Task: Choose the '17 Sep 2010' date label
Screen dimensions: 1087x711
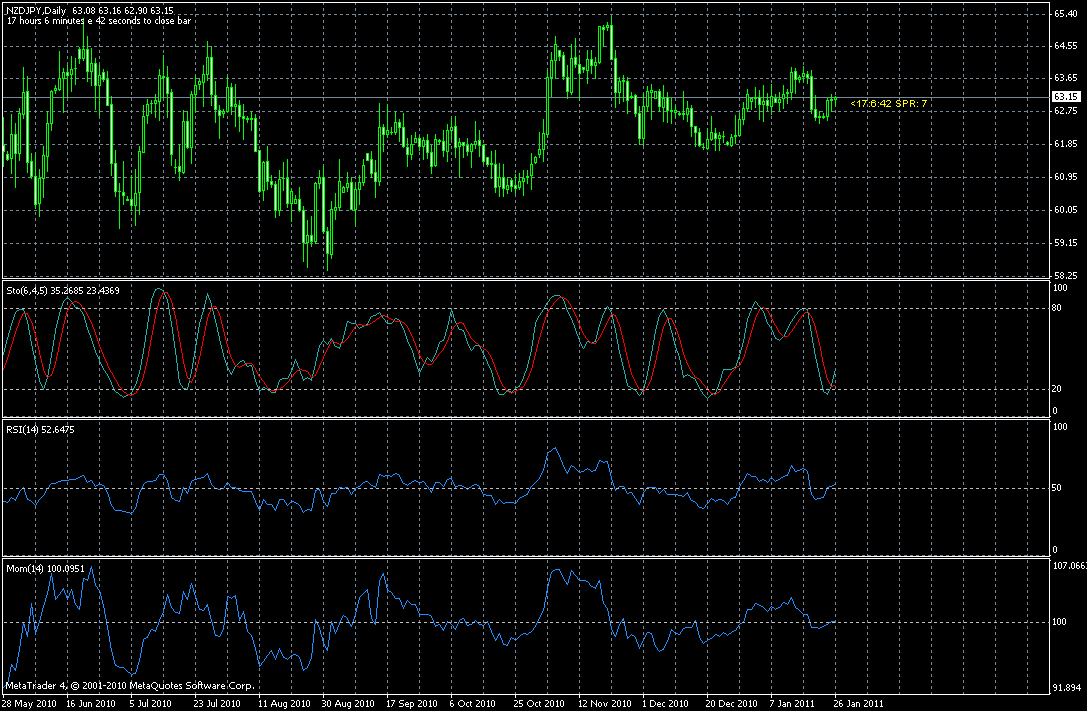Action: 412,703
